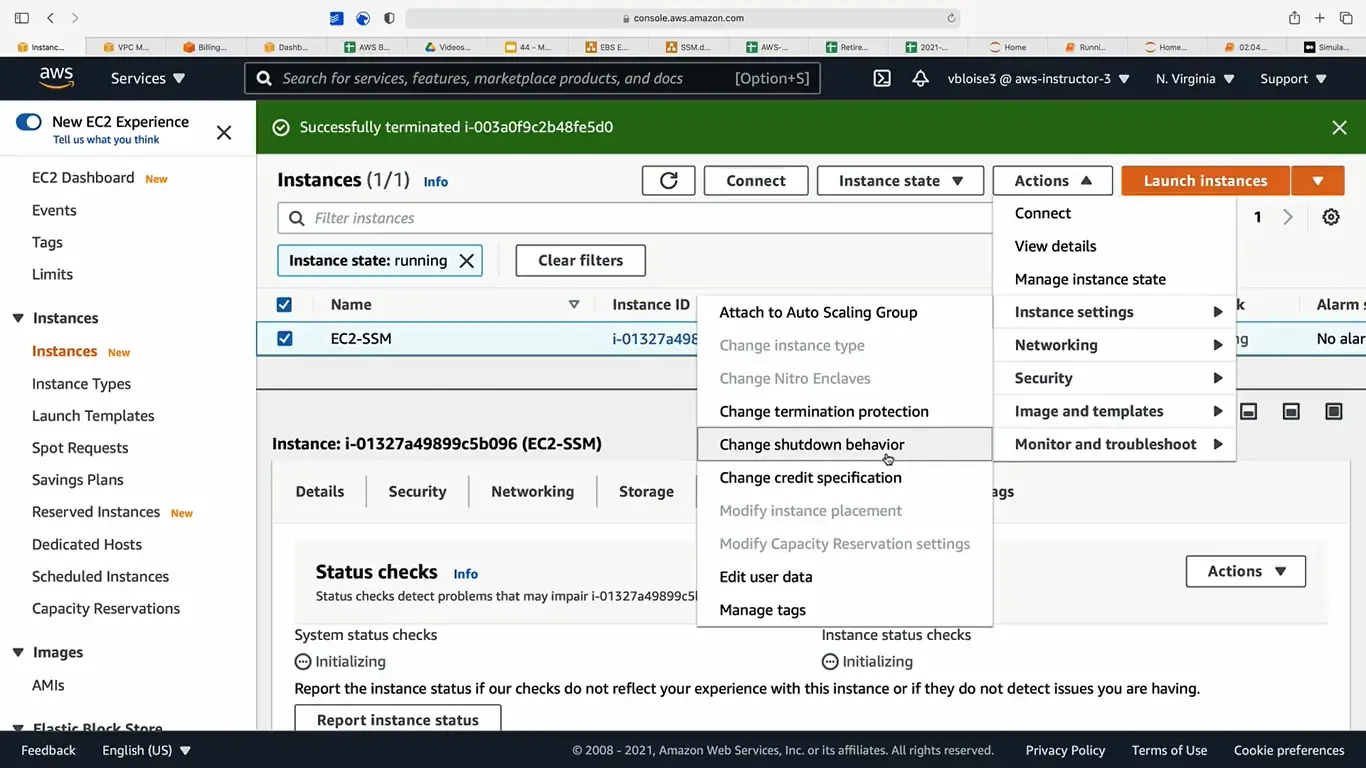Open the Services dropdown
This screenshot has width=1366, height=768.
click(x=148, y=78)
